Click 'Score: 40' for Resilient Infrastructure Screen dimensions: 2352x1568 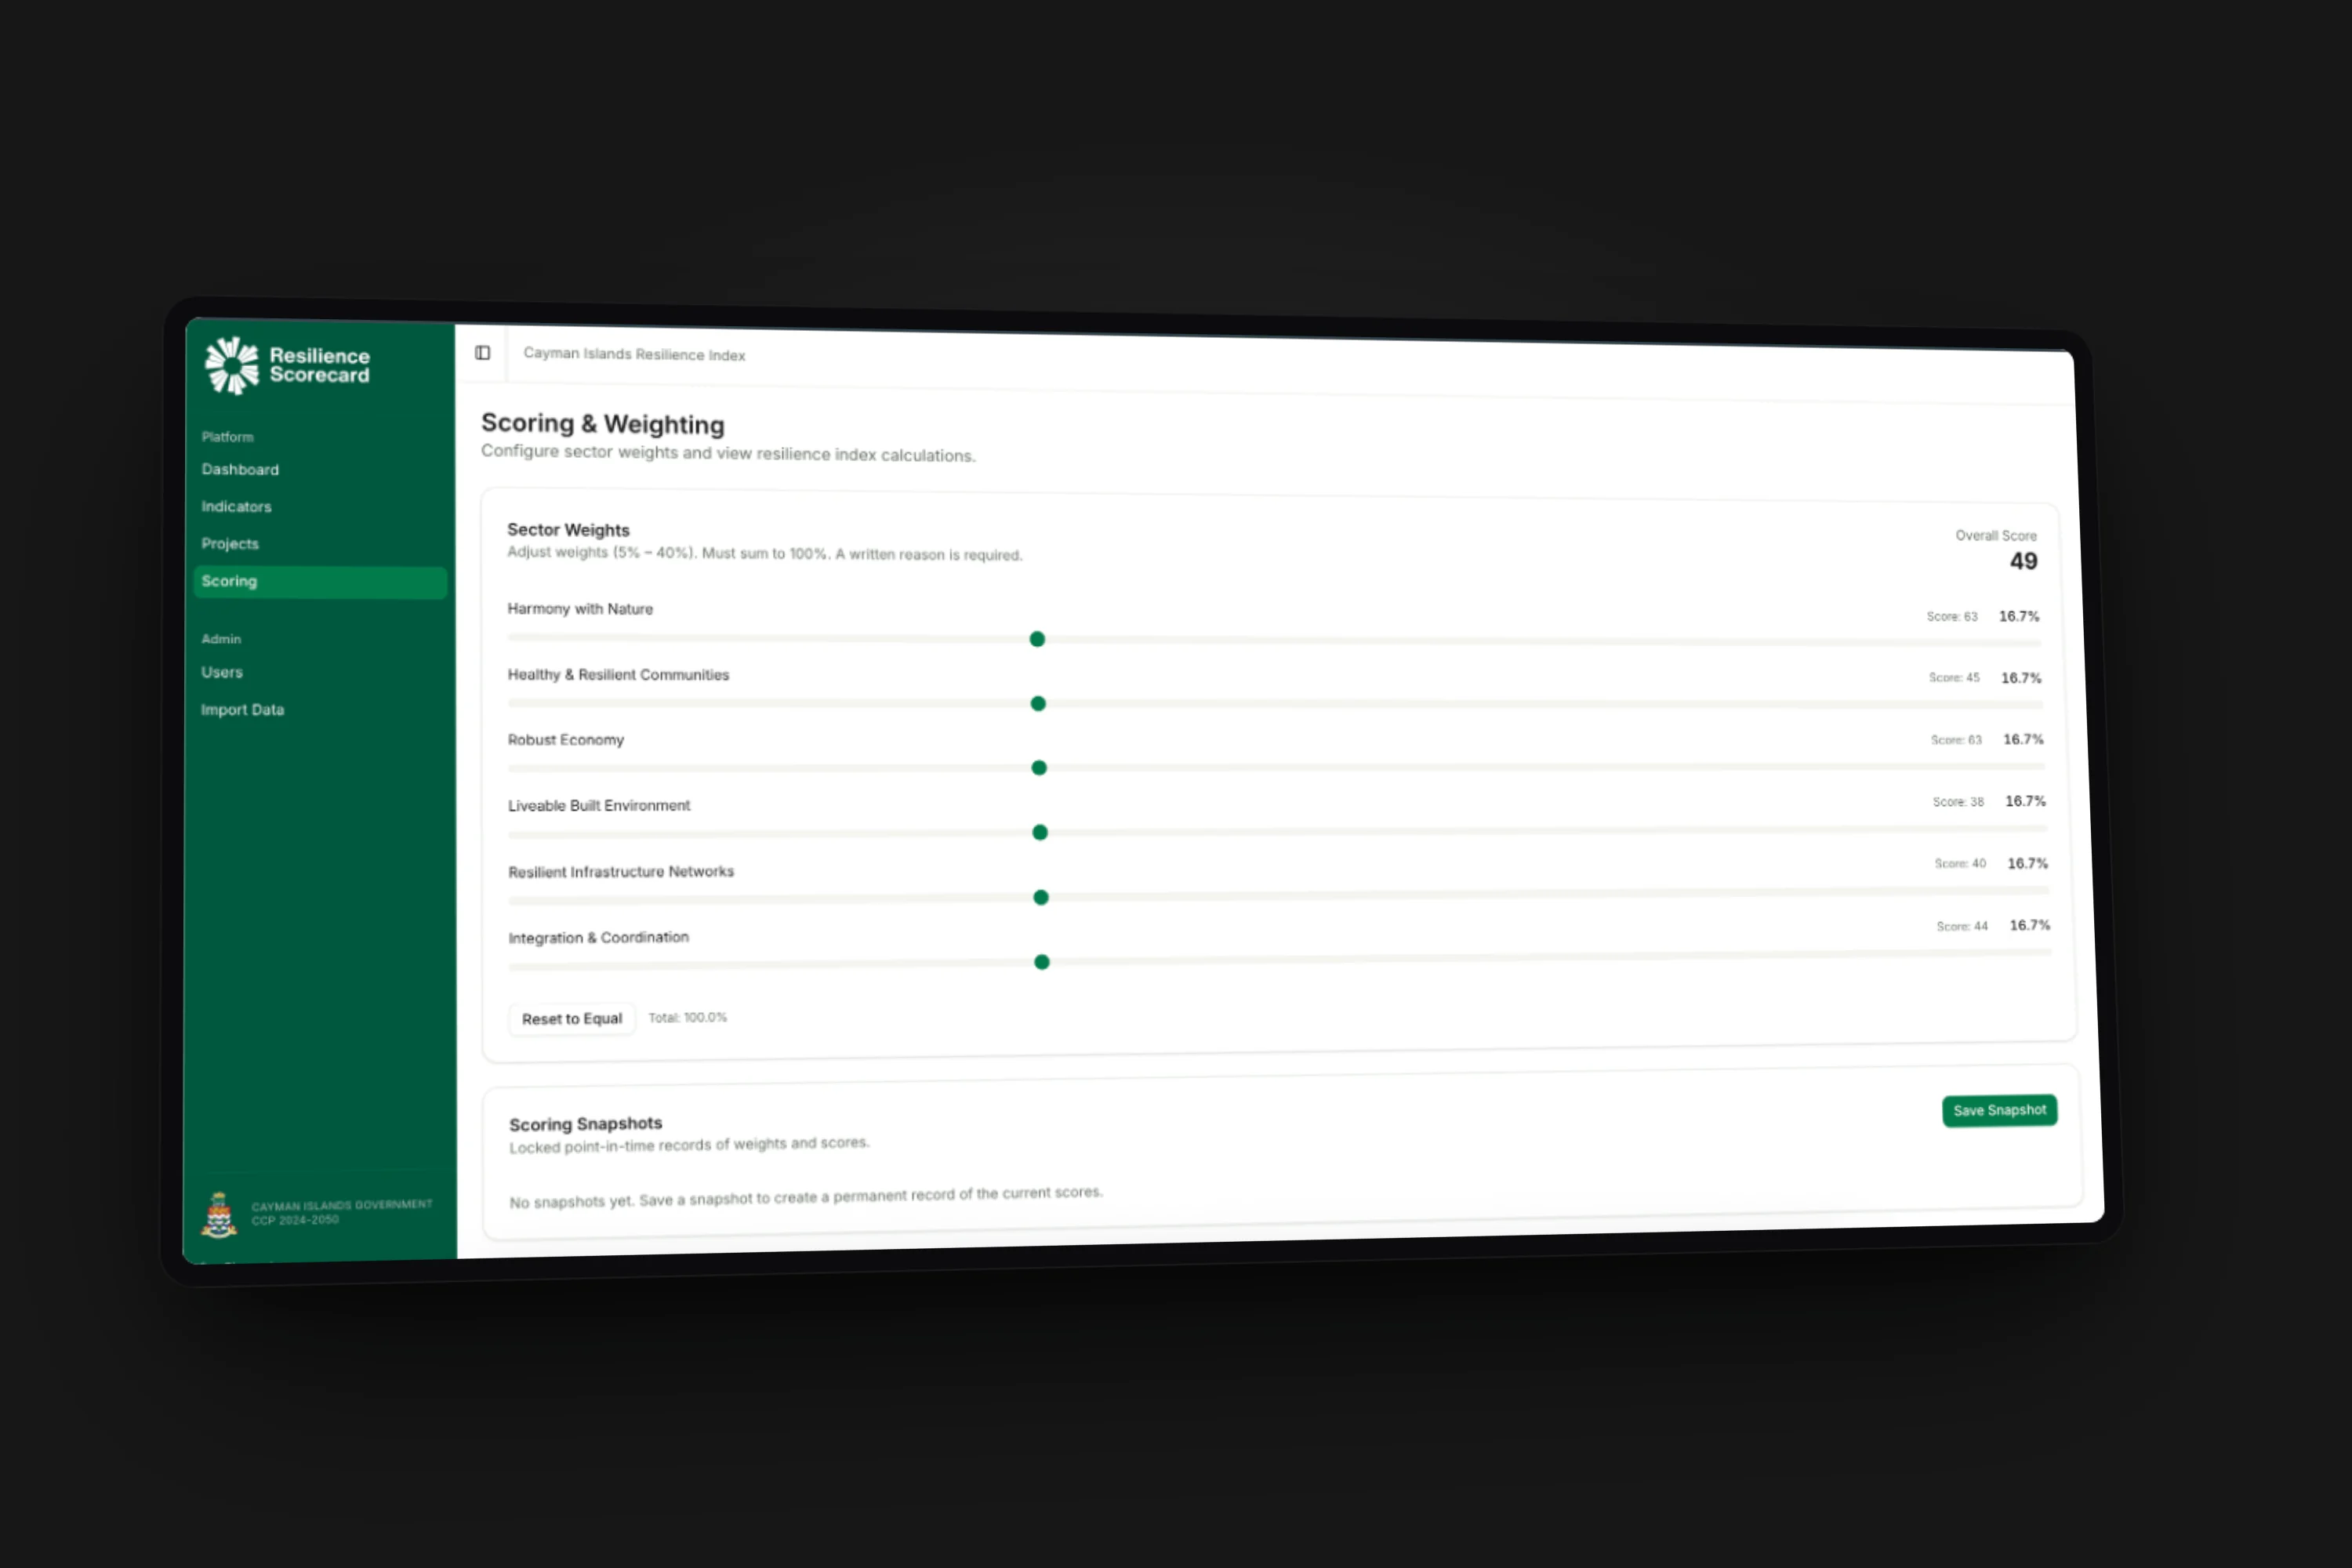(x=1960, y=863)
